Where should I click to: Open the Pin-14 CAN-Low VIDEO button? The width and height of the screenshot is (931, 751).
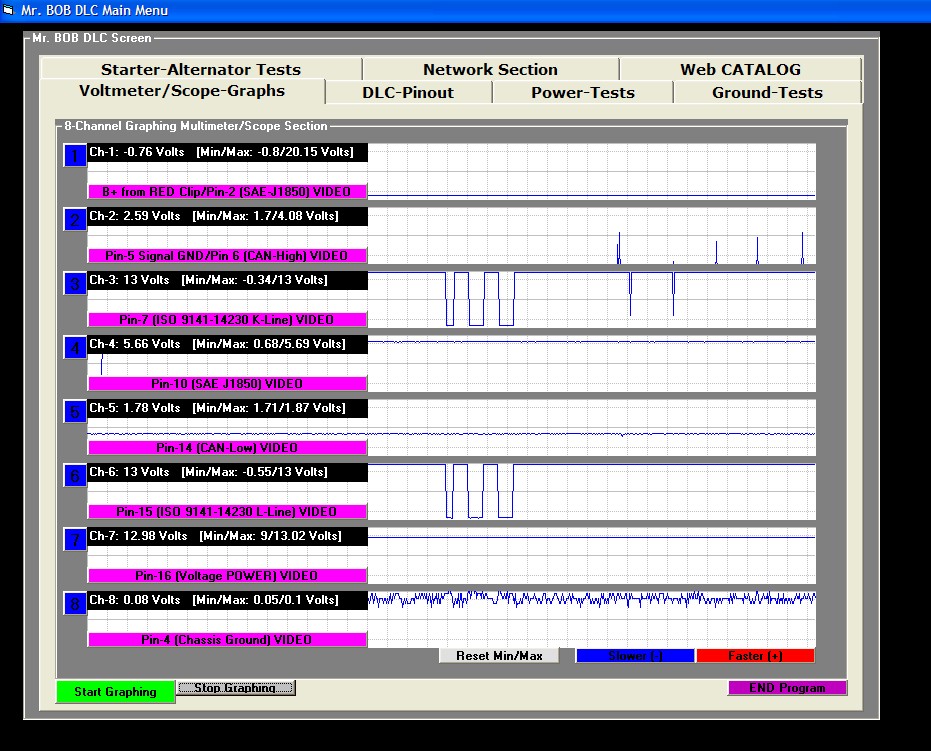point(227,447)
